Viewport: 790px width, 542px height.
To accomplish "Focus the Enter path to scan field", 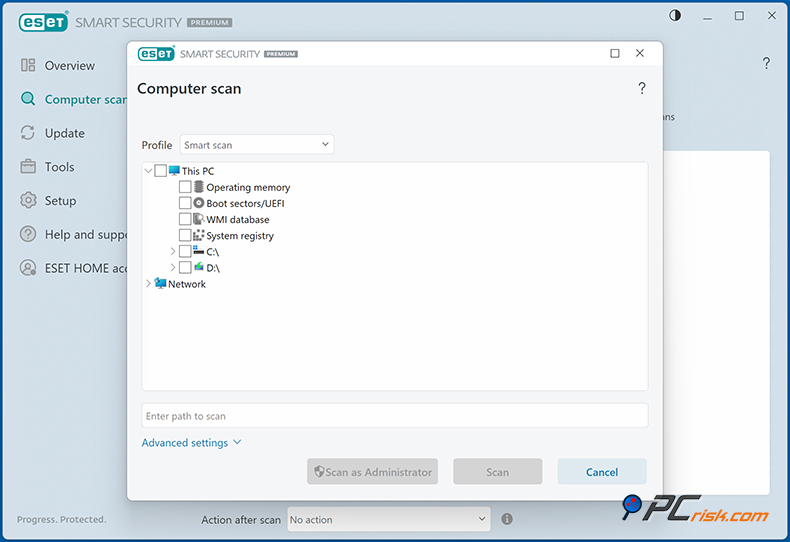I will [x=395, y=416].
